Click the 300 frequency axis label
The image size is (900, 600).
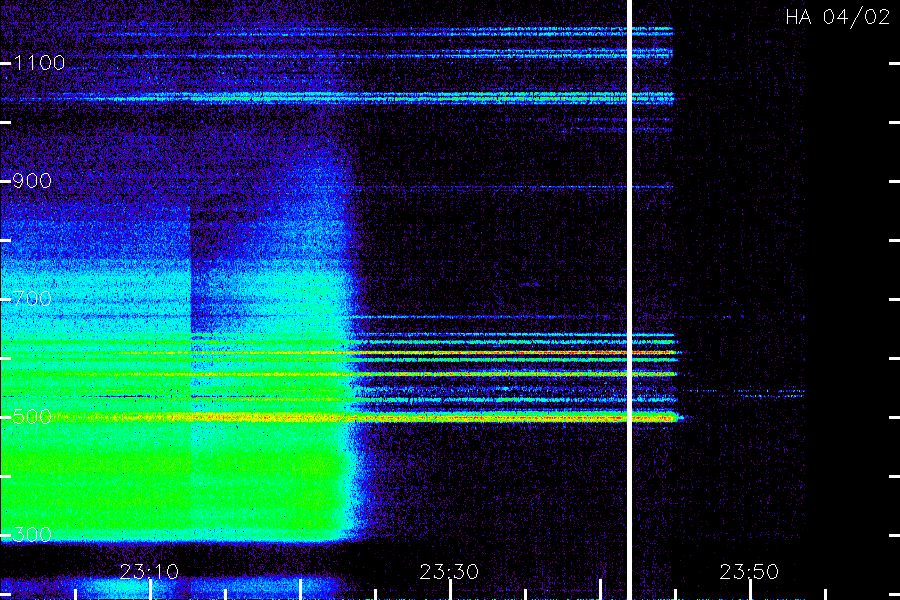[x=32, y=535]
